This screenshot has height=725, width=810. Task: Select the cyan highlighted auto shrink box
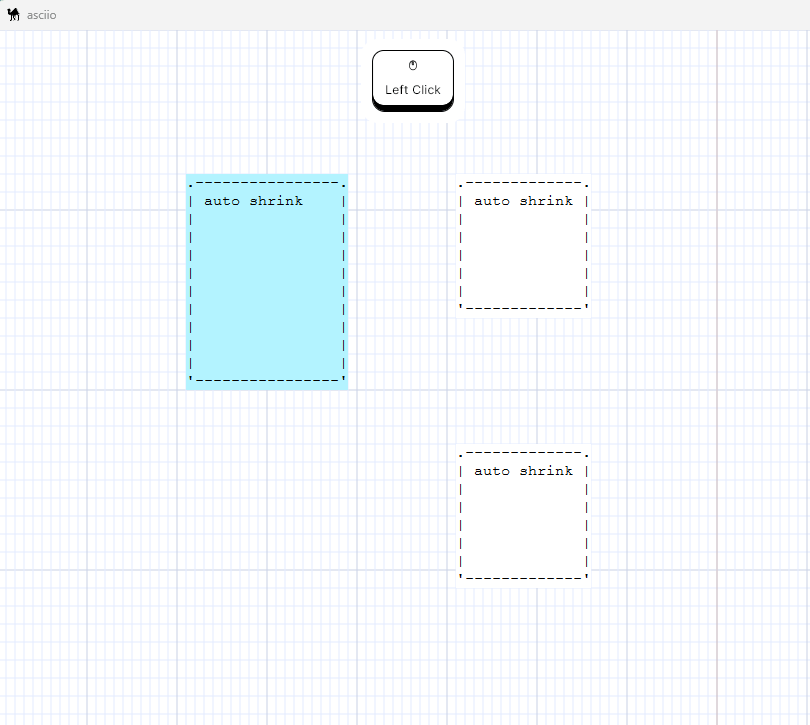point(265,280)
